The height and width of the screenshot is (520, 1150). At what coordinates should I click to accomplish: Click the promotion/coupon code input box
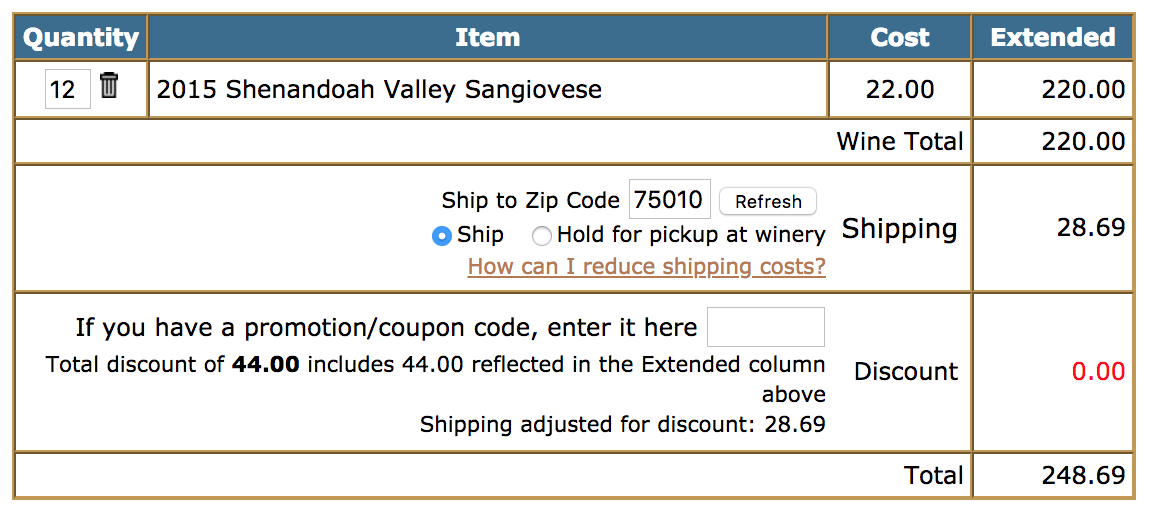765,327
